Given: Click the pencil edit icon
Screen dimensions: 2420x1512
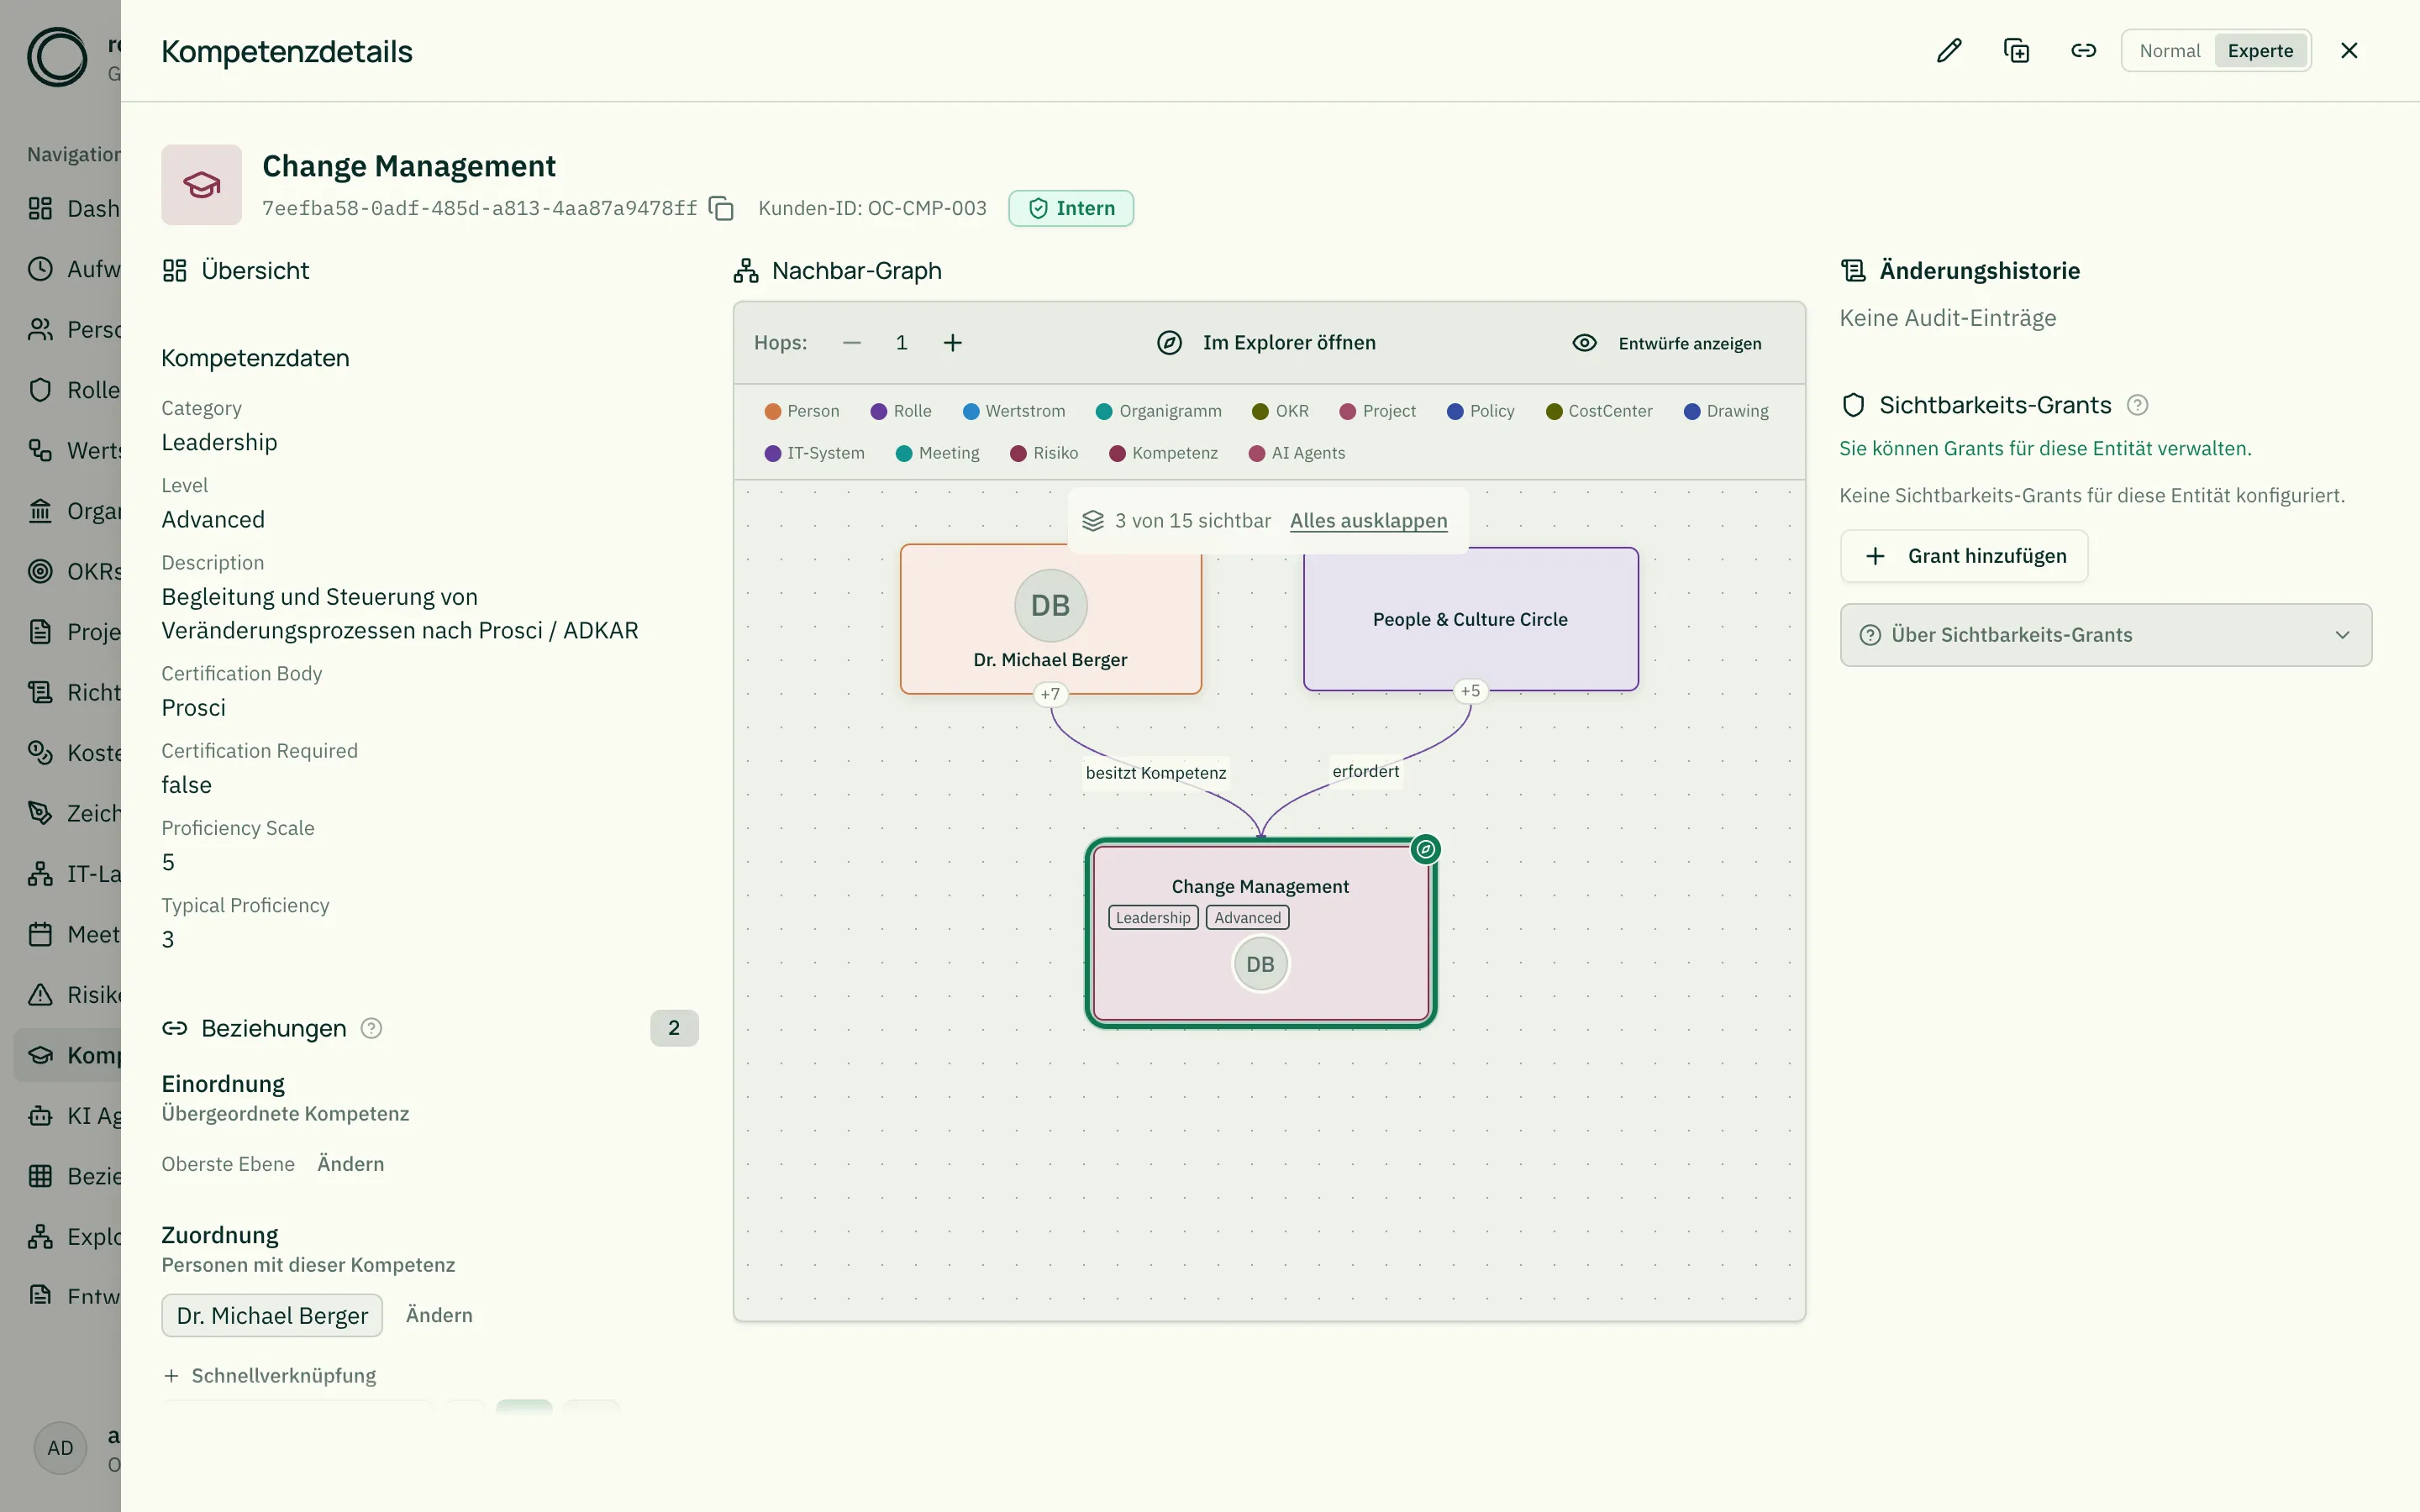Looking at the screenshot, I should tap(1949, 51).
